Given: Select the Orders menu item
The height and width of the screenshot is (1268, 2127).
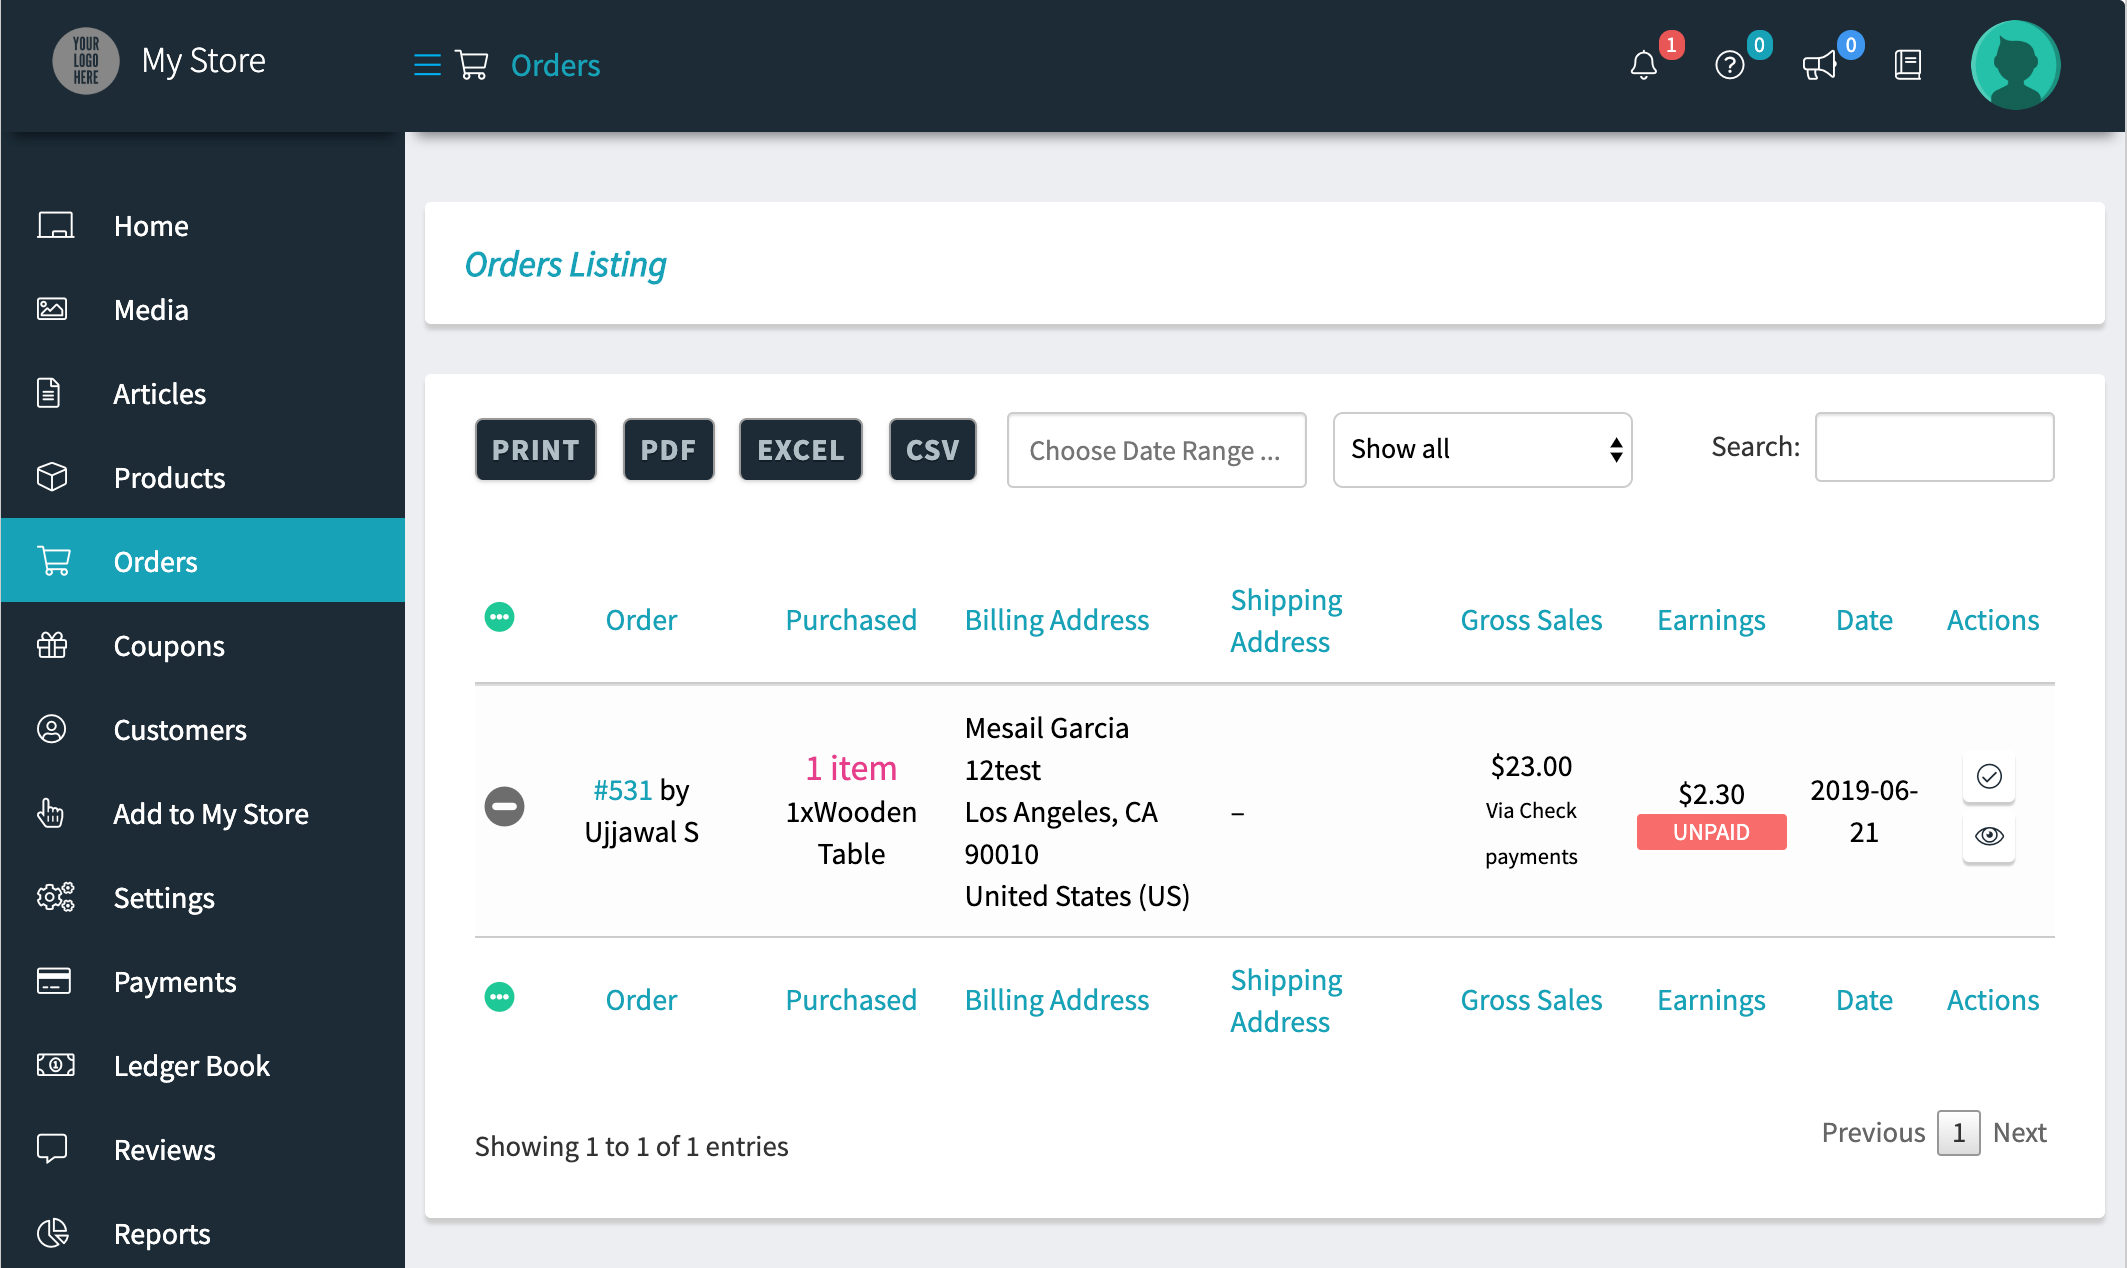Looking at the screenshot, I should coord(155,562).
